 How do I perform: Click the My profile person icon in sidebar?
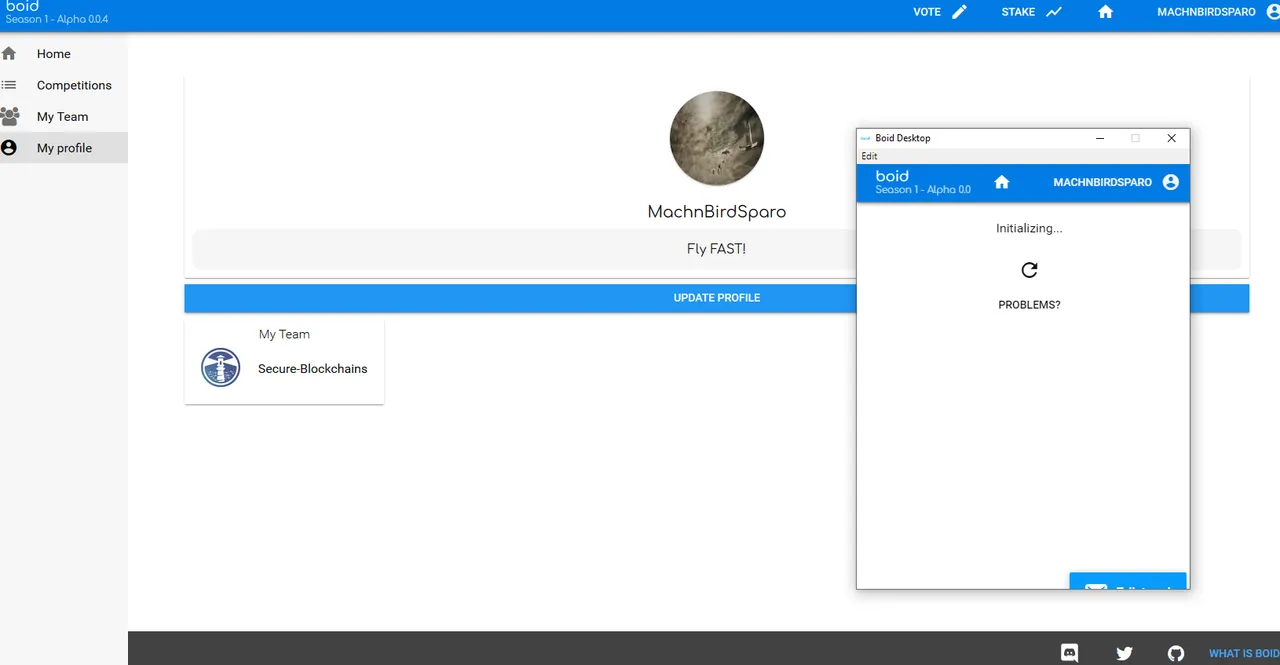pyautogui.click(x=9, y=148)
